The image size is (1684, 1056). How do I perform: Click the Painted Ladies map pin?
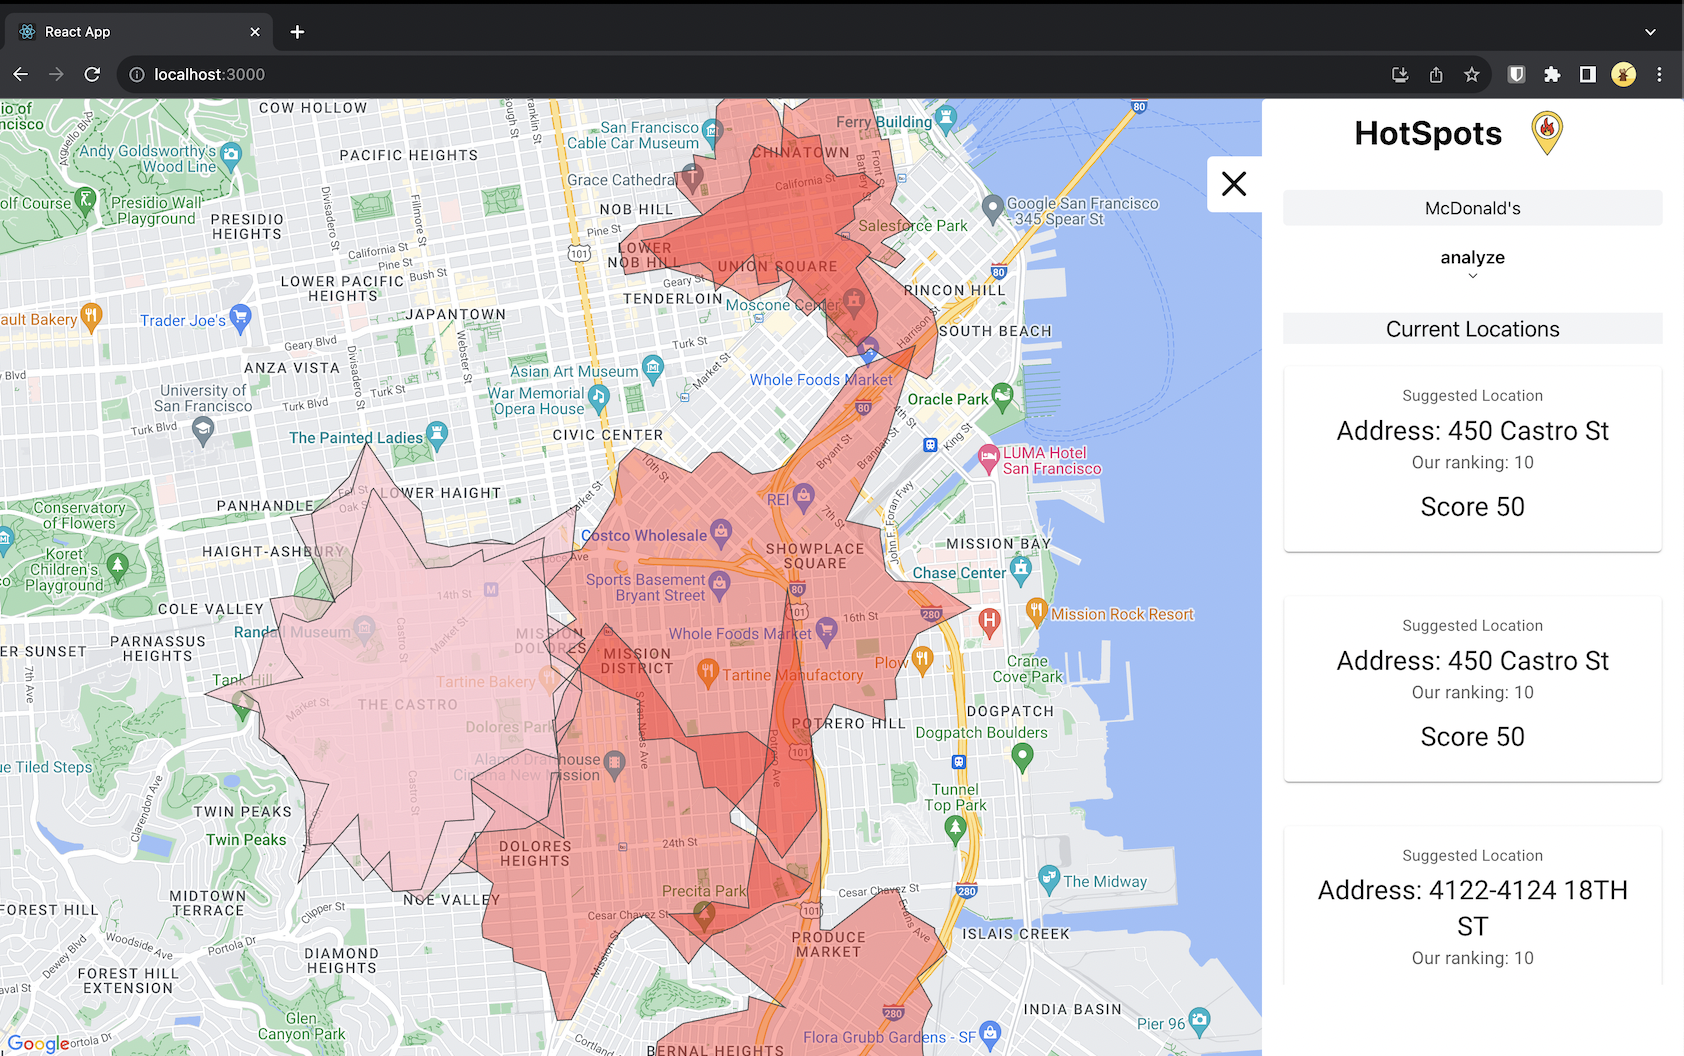coord(436,435)
